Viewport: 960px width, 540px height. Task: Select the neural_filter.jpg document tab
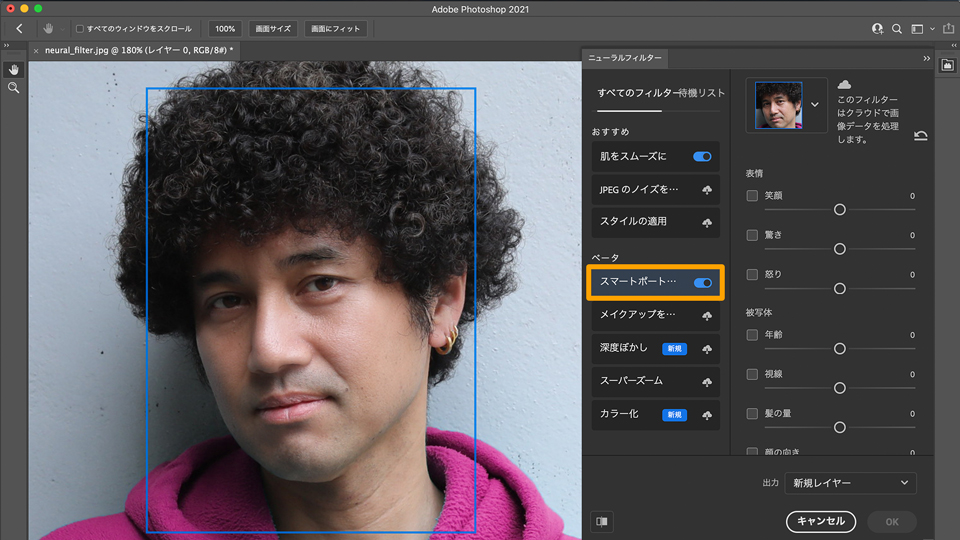(x=138, y=49)
